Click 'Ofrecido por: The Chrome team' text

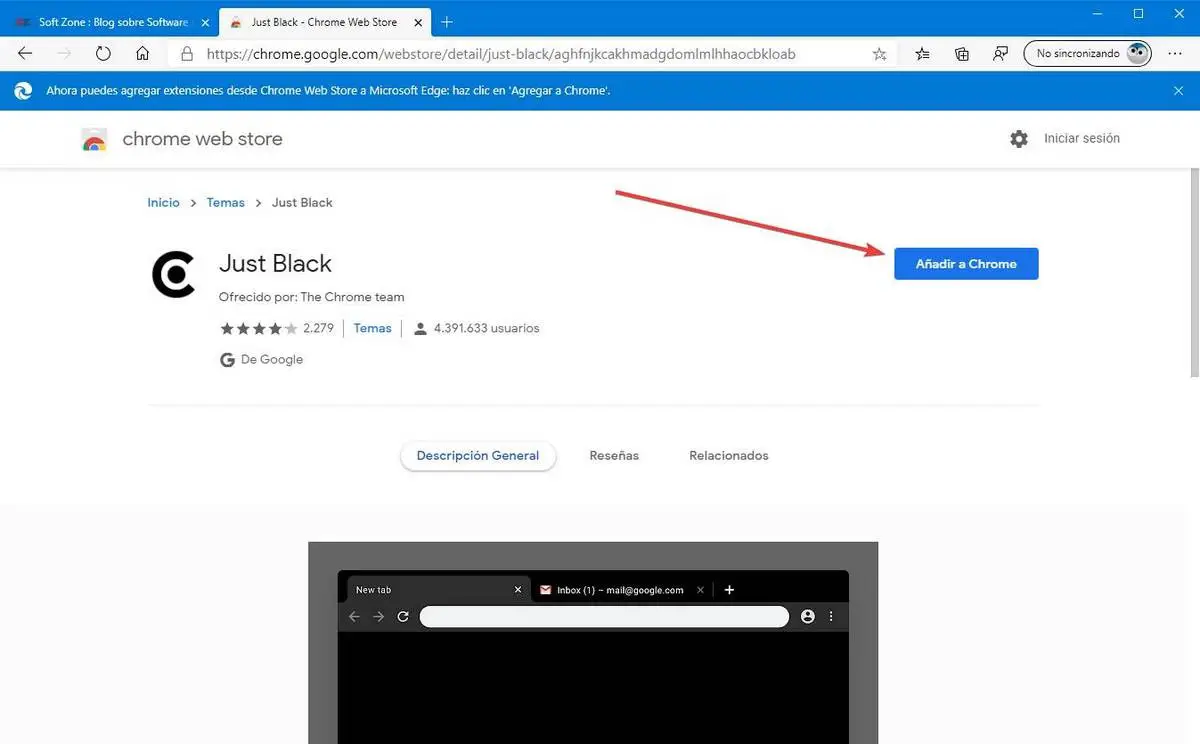pyautogui.click(x=311, y=297)
